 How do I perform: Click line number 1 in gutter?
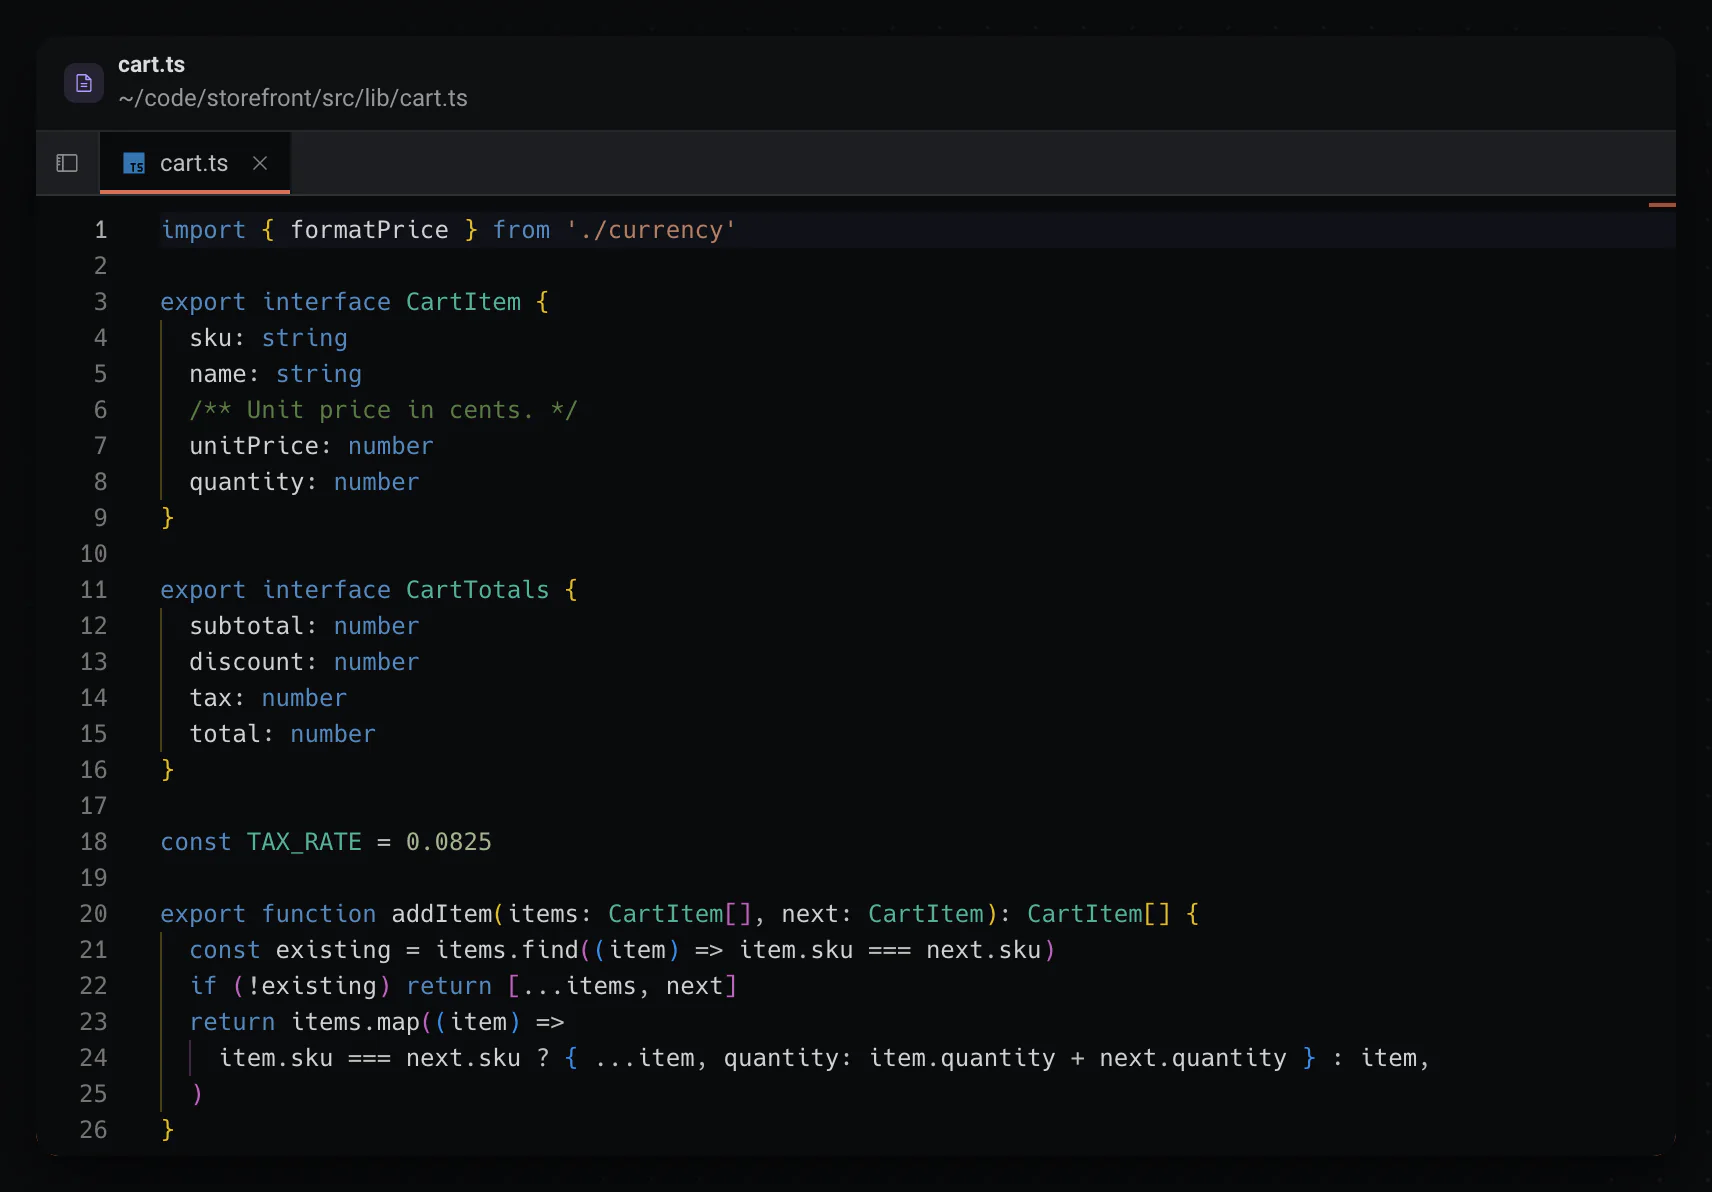101,230
